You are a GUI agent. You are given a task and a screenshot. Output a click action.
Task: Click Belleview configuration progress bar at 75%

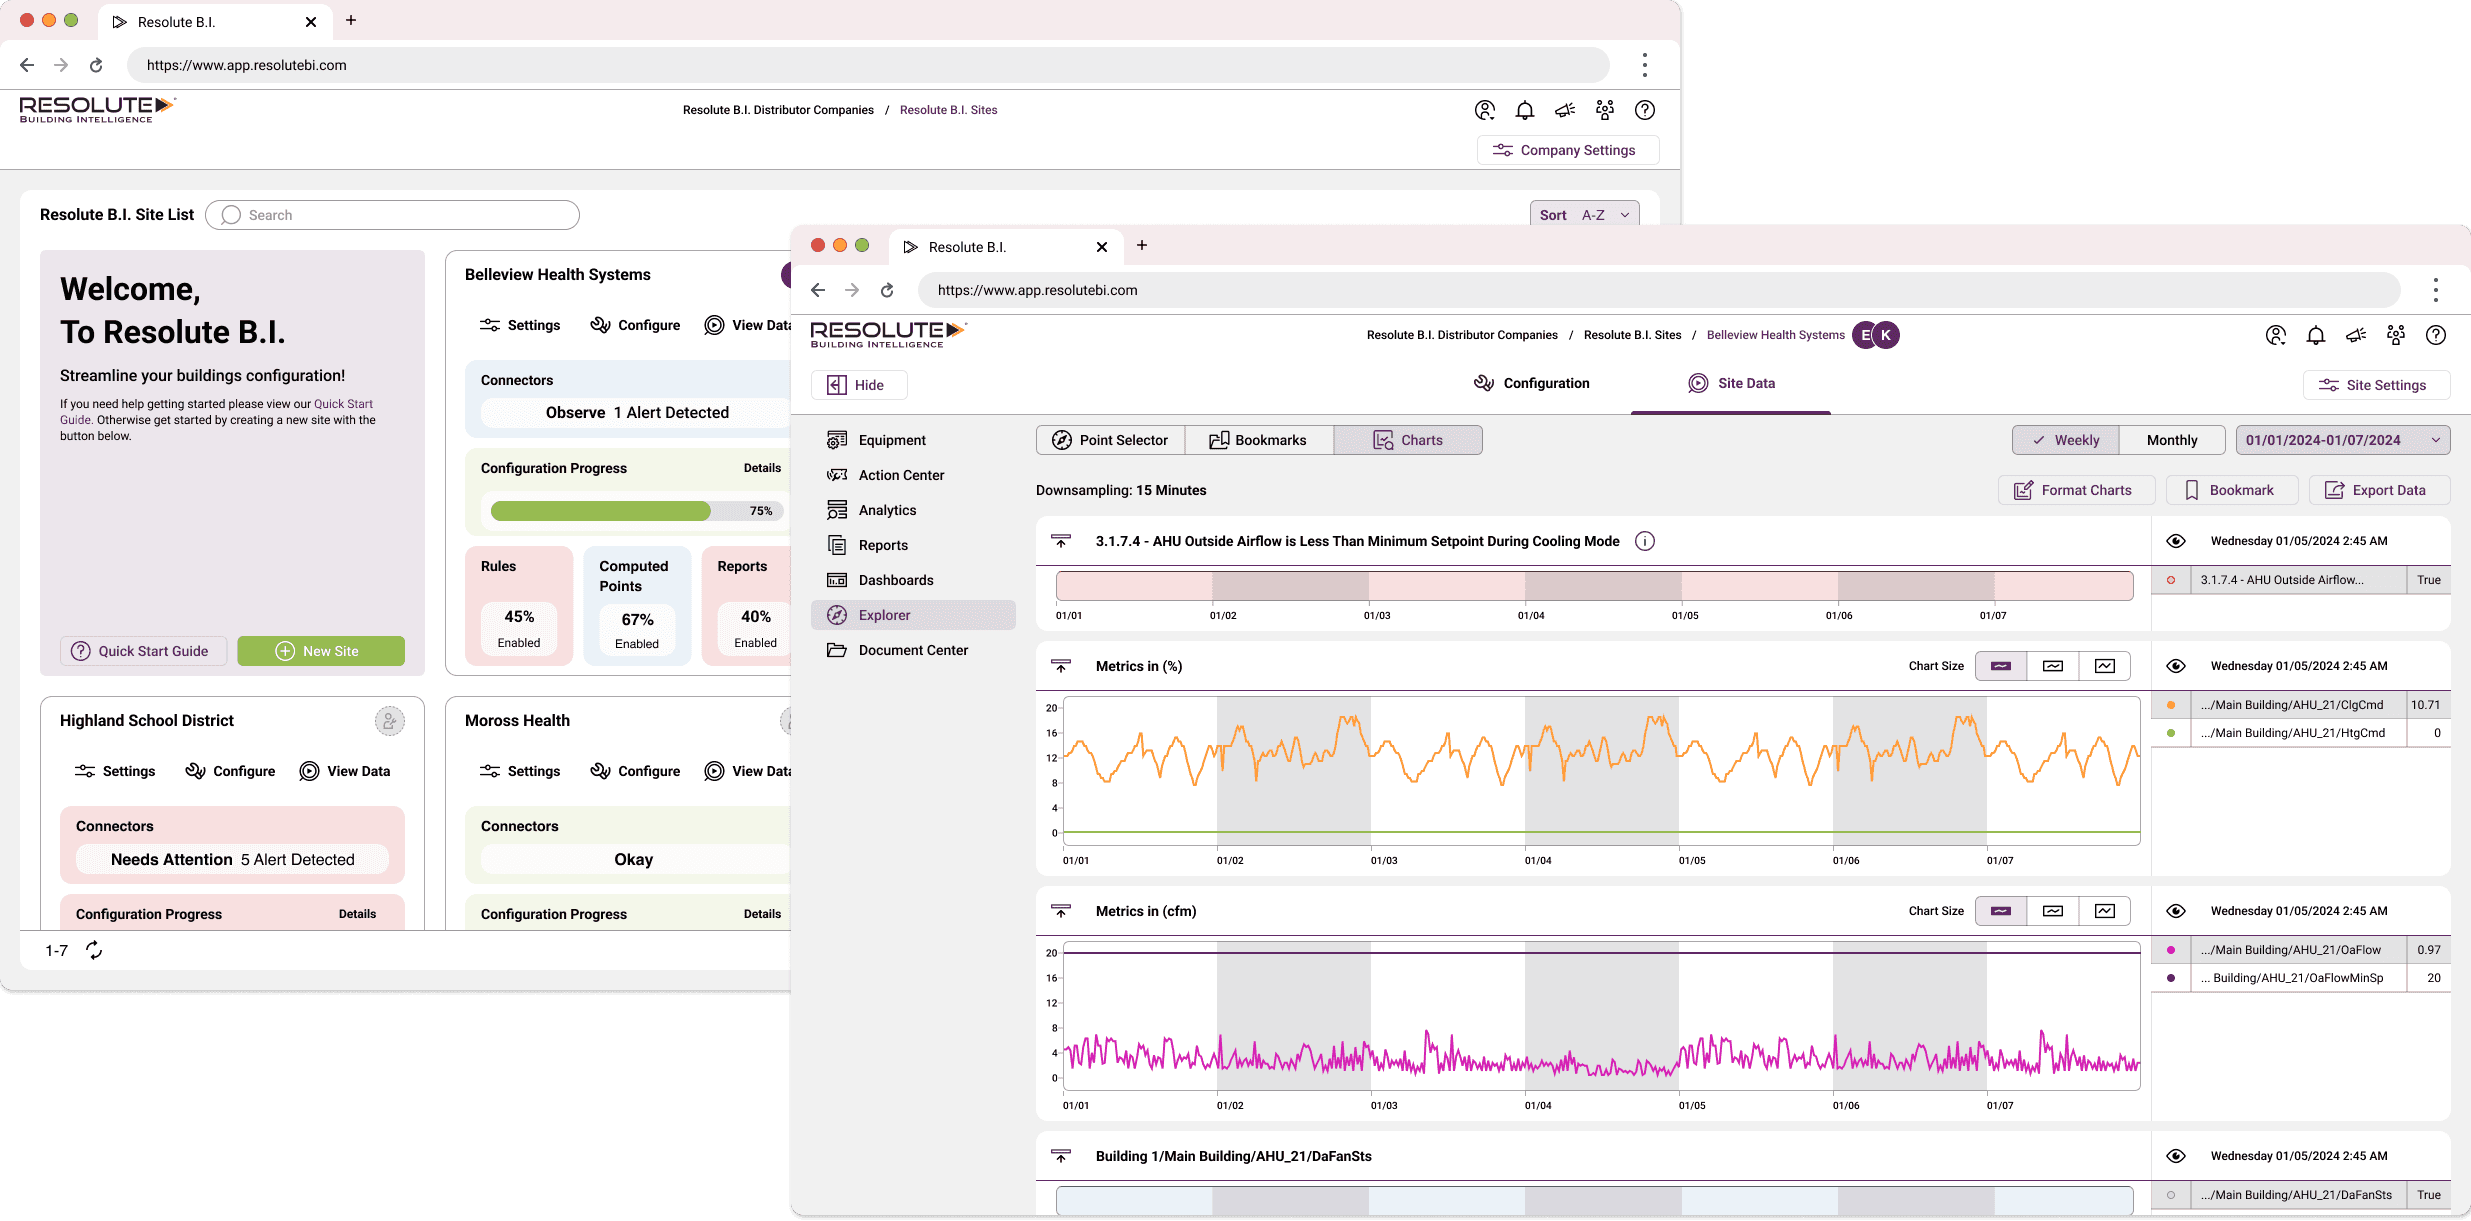[635, 511]
